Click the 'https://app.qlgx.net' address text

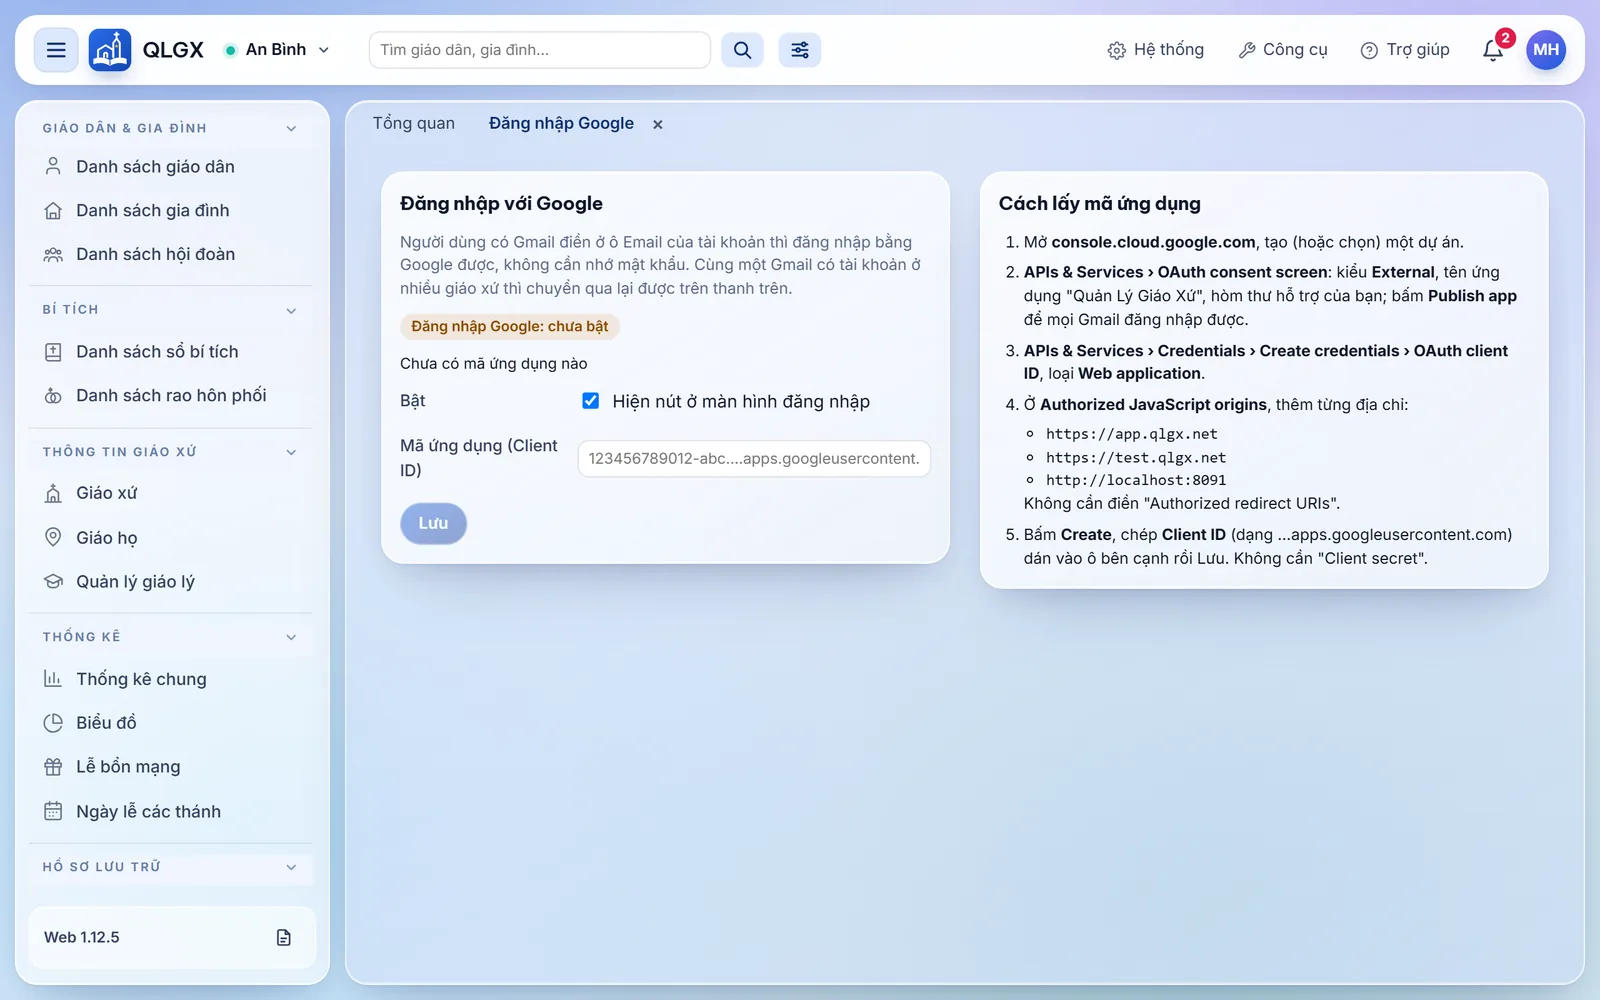[1132, 434]
